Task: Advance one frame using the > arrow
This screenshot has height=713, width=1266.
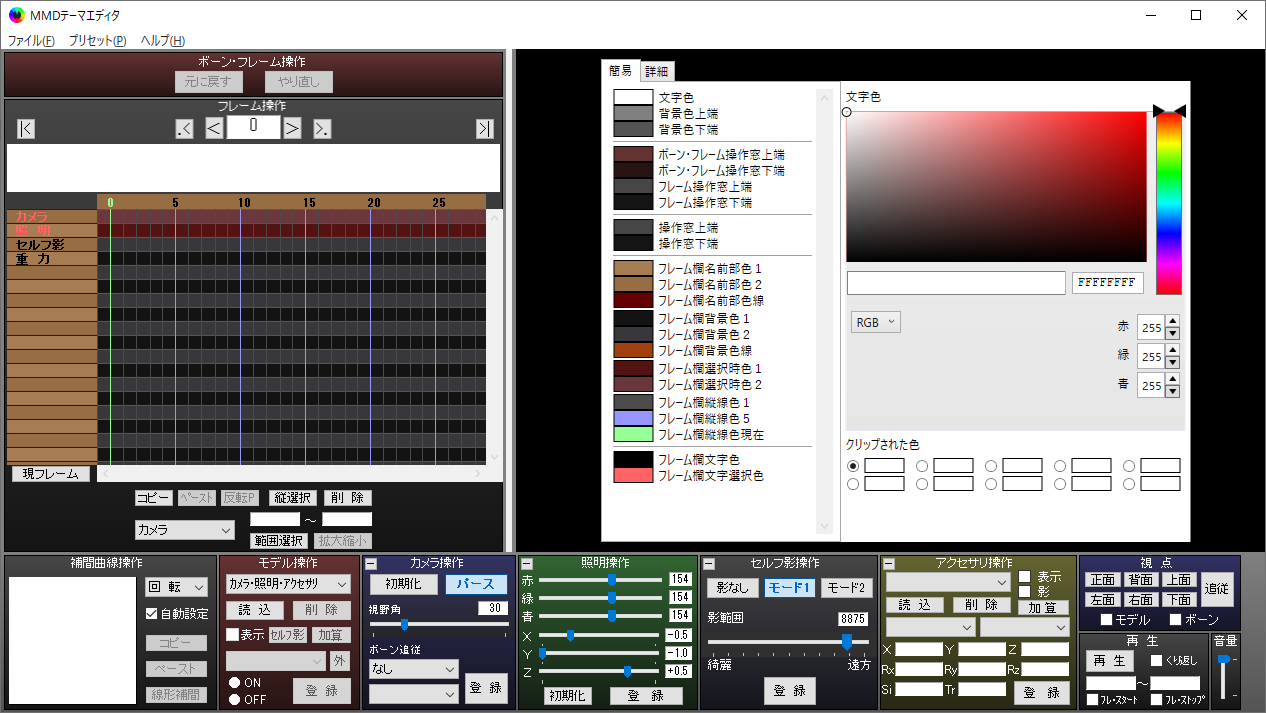Action: point(290,127)
